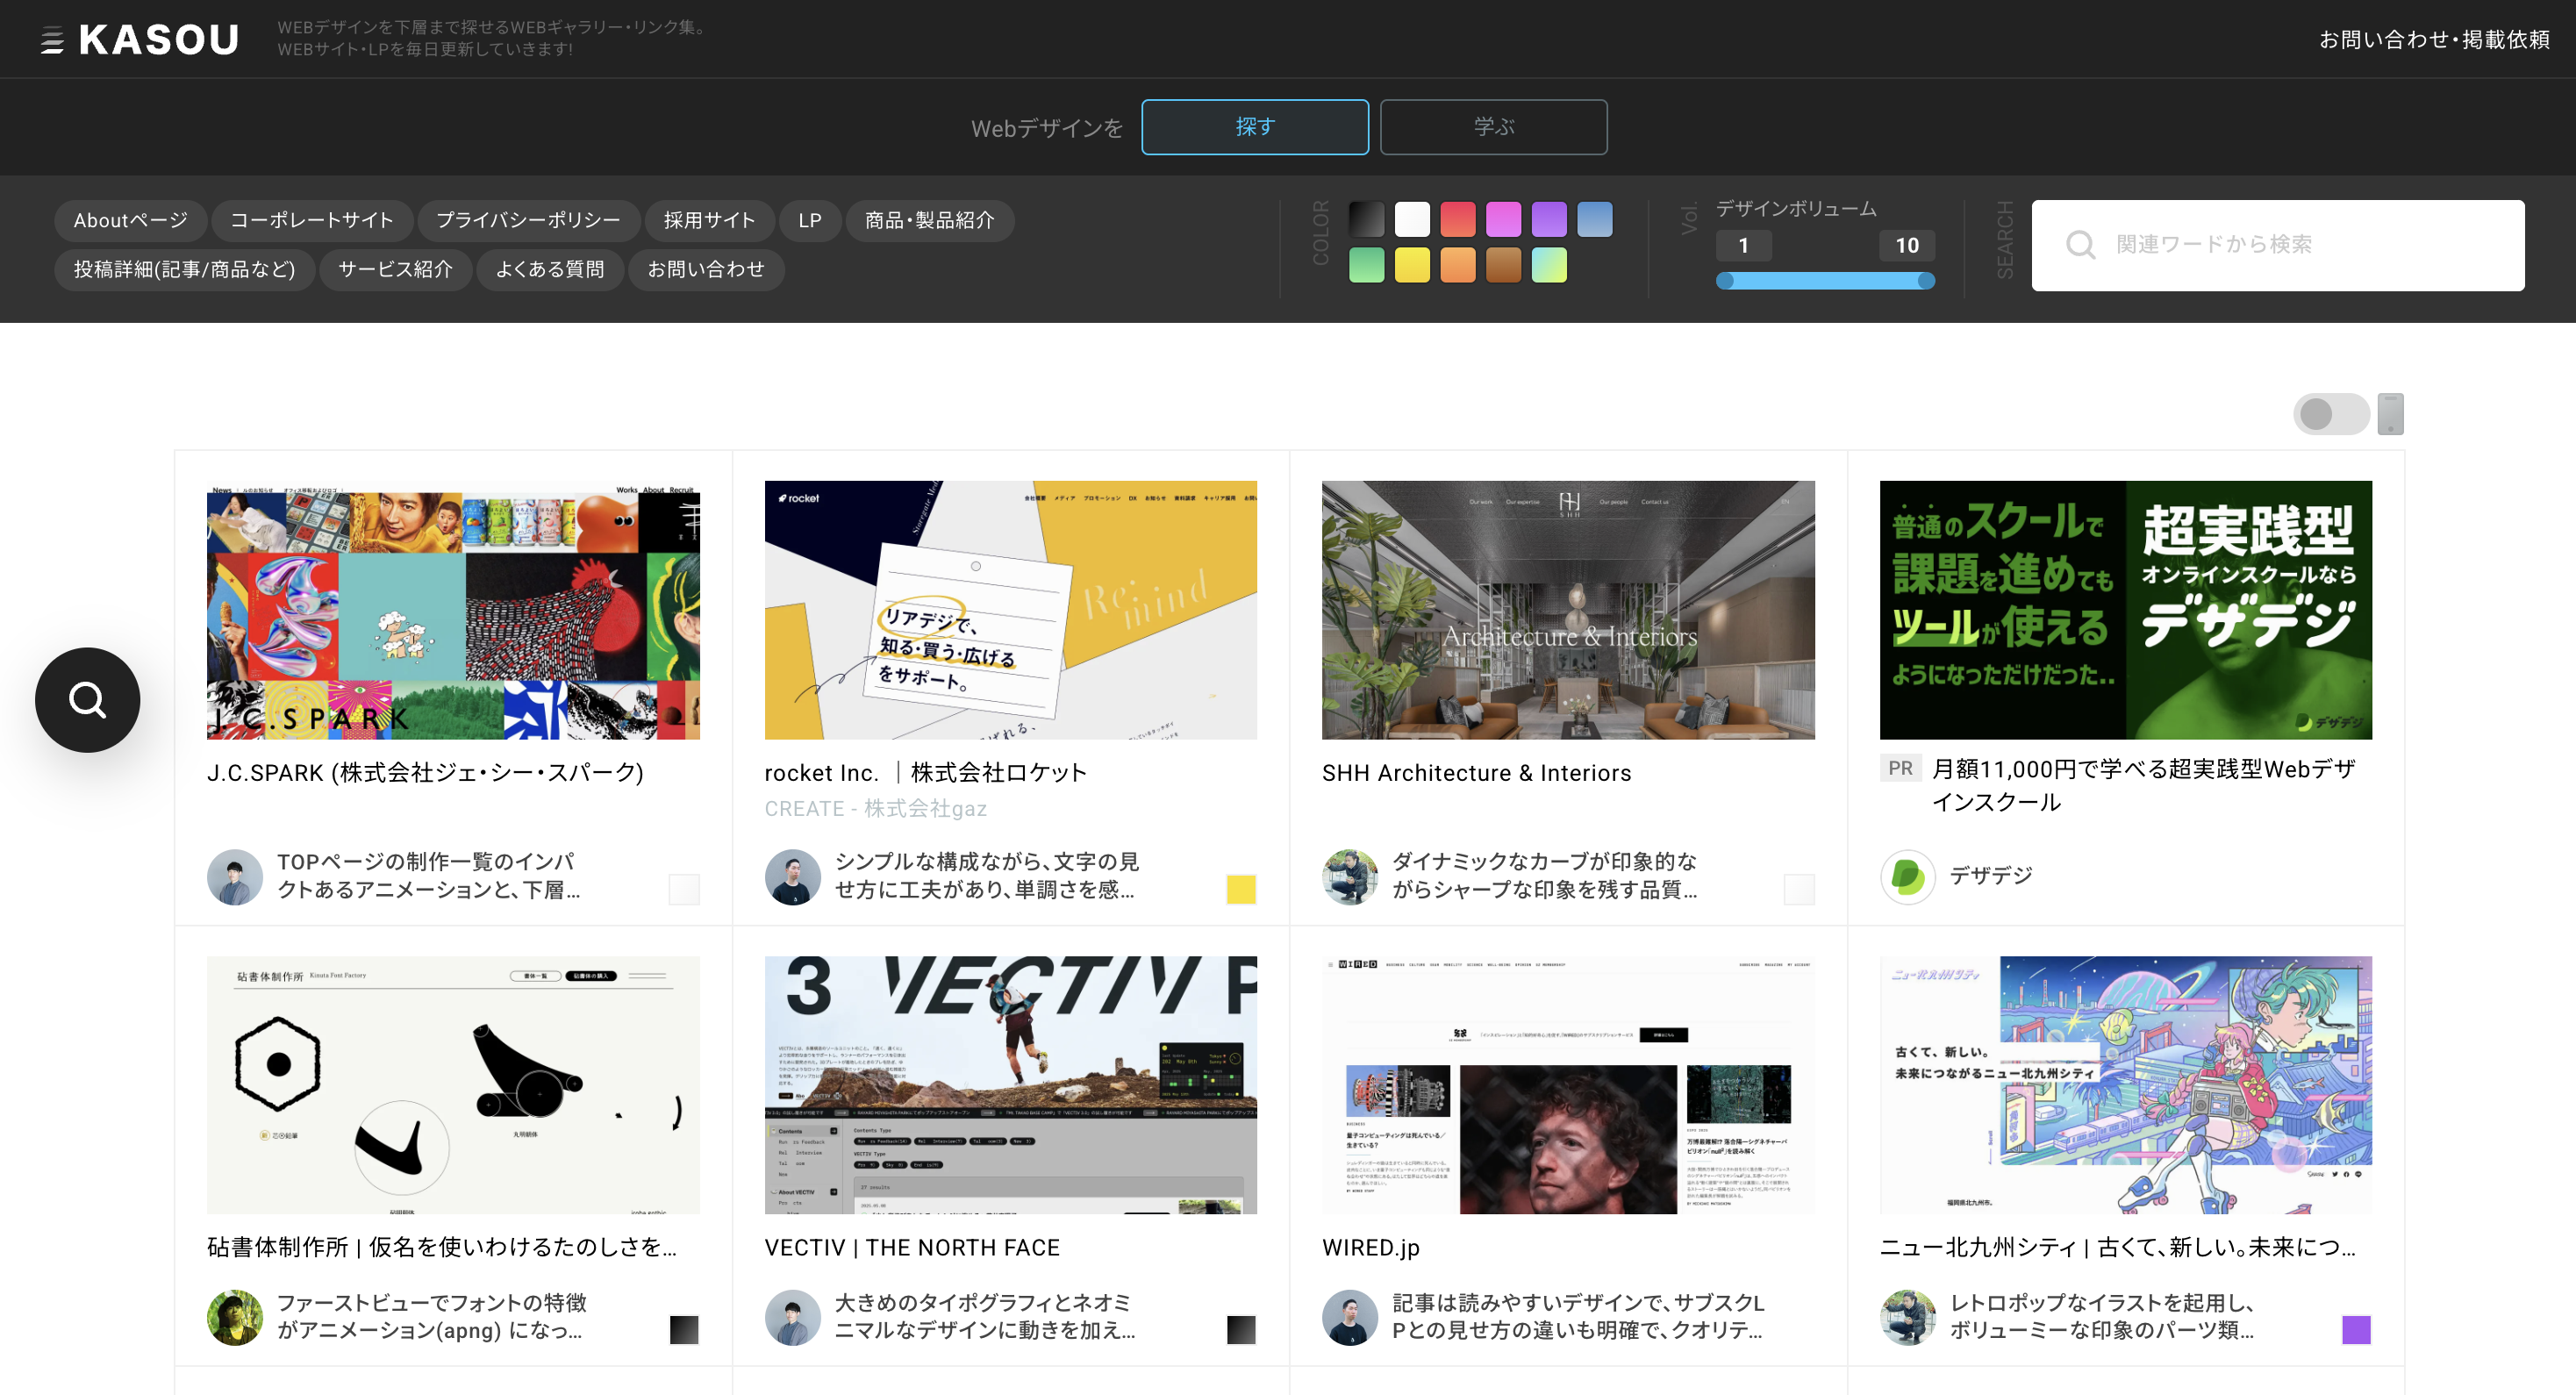2576x1395 pixels.
Task: Click the デザデジ green logo icon
Action: pos(1908,877)
